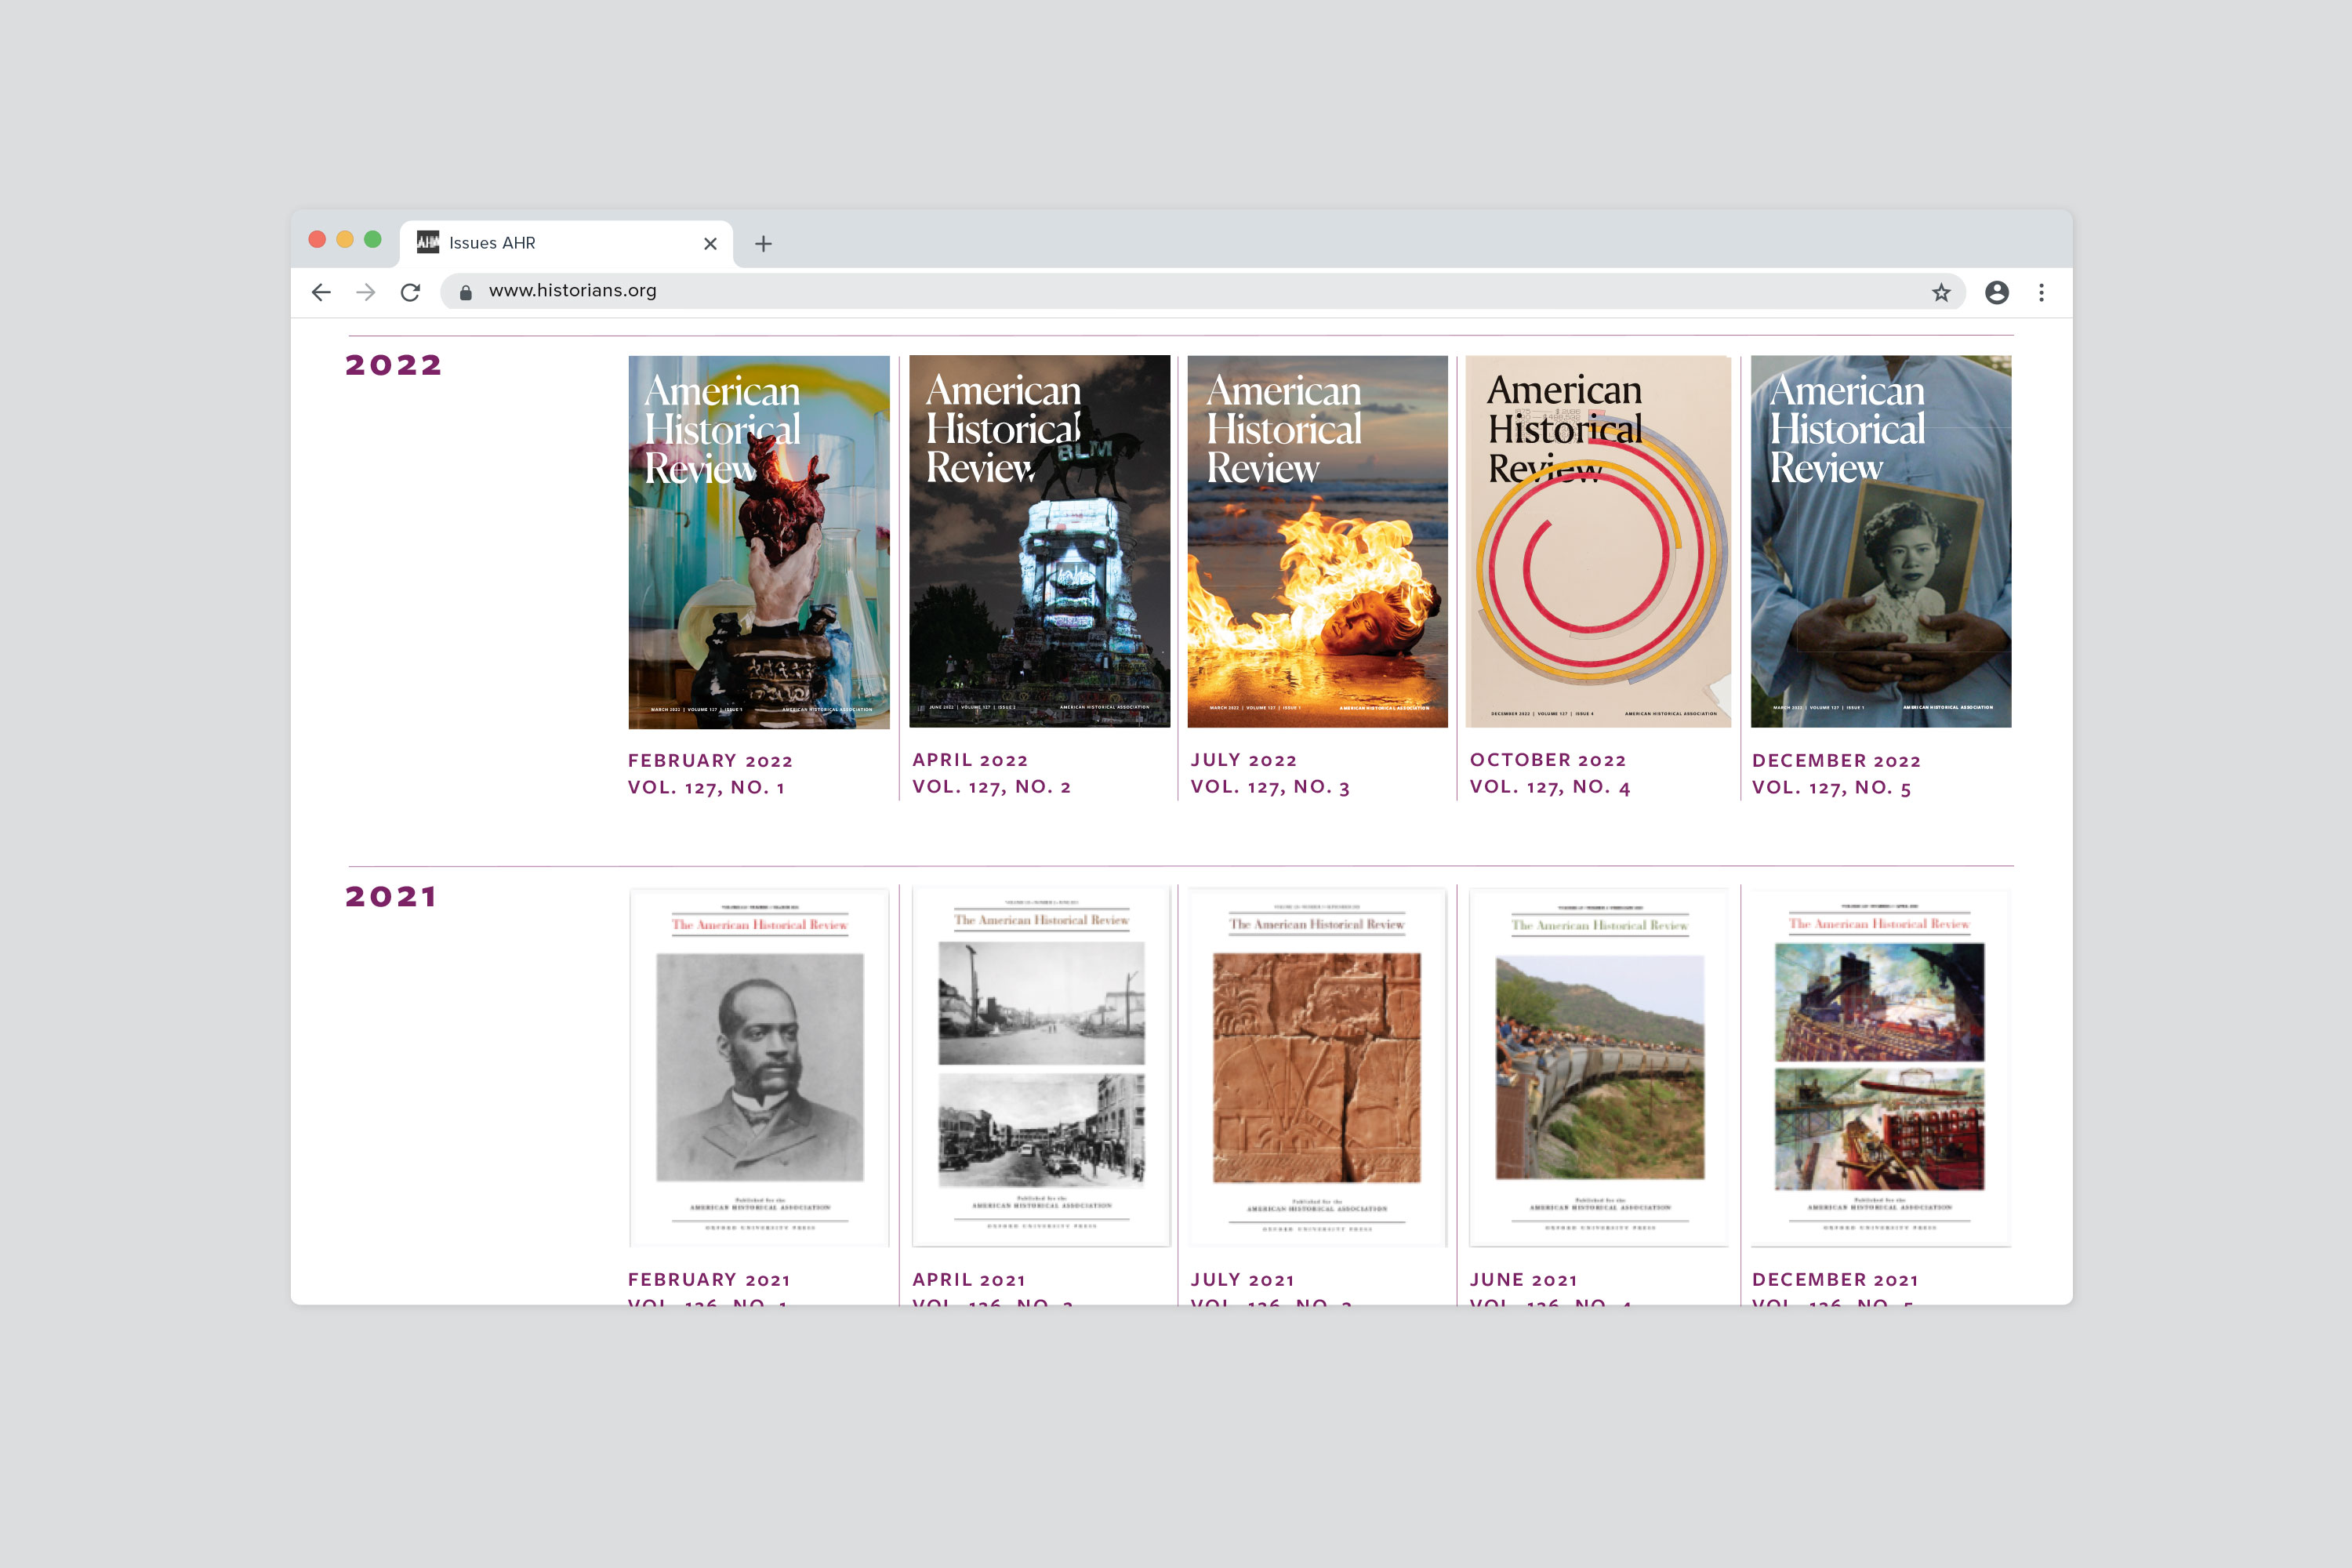This screenshot has height=1568, width=2352.
Task: Open the April 2021 street photos cover
Action: click(x=1041, y=1066)
